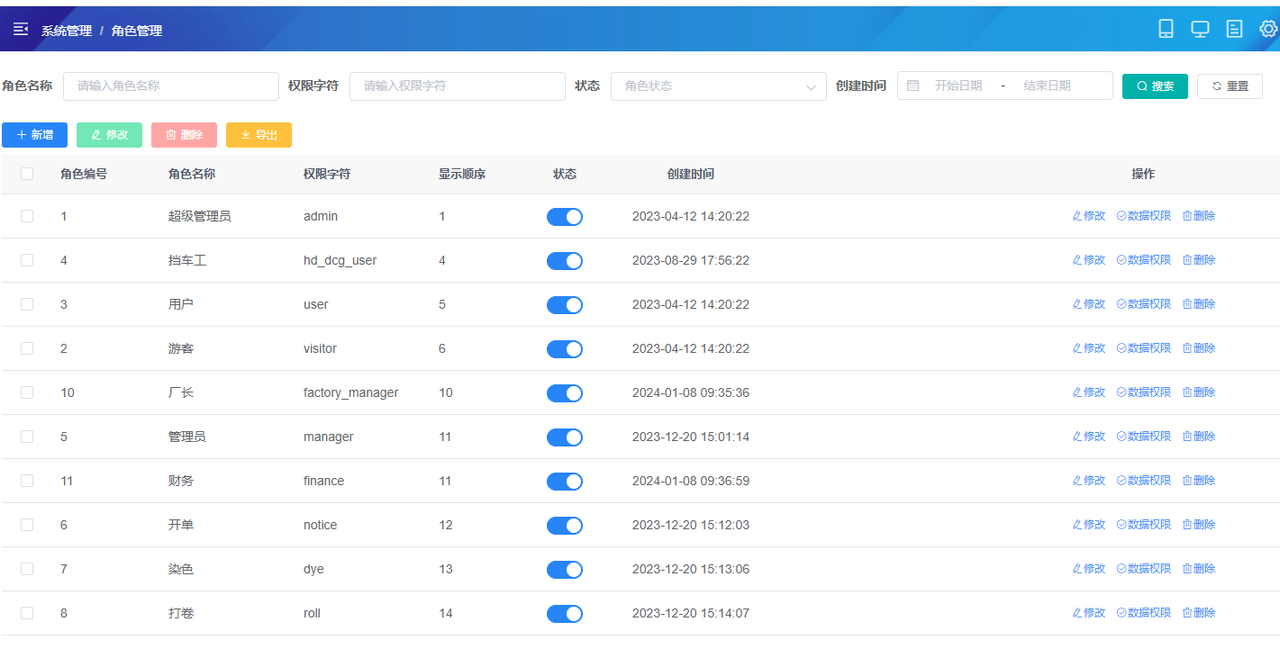Viewport: 1280px width, 649px height.
Task: Open the tablet device view icon
Action: pos(1166,29)
